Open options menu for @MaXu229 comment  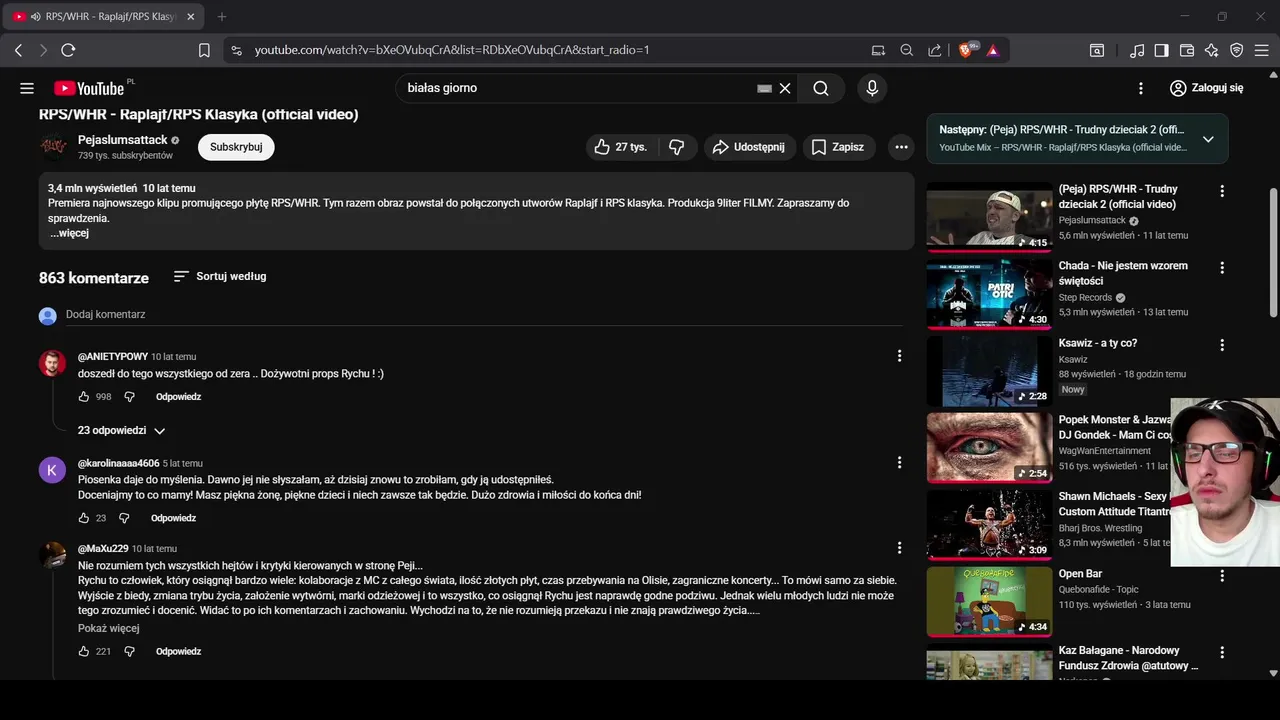tap(899, 548)
